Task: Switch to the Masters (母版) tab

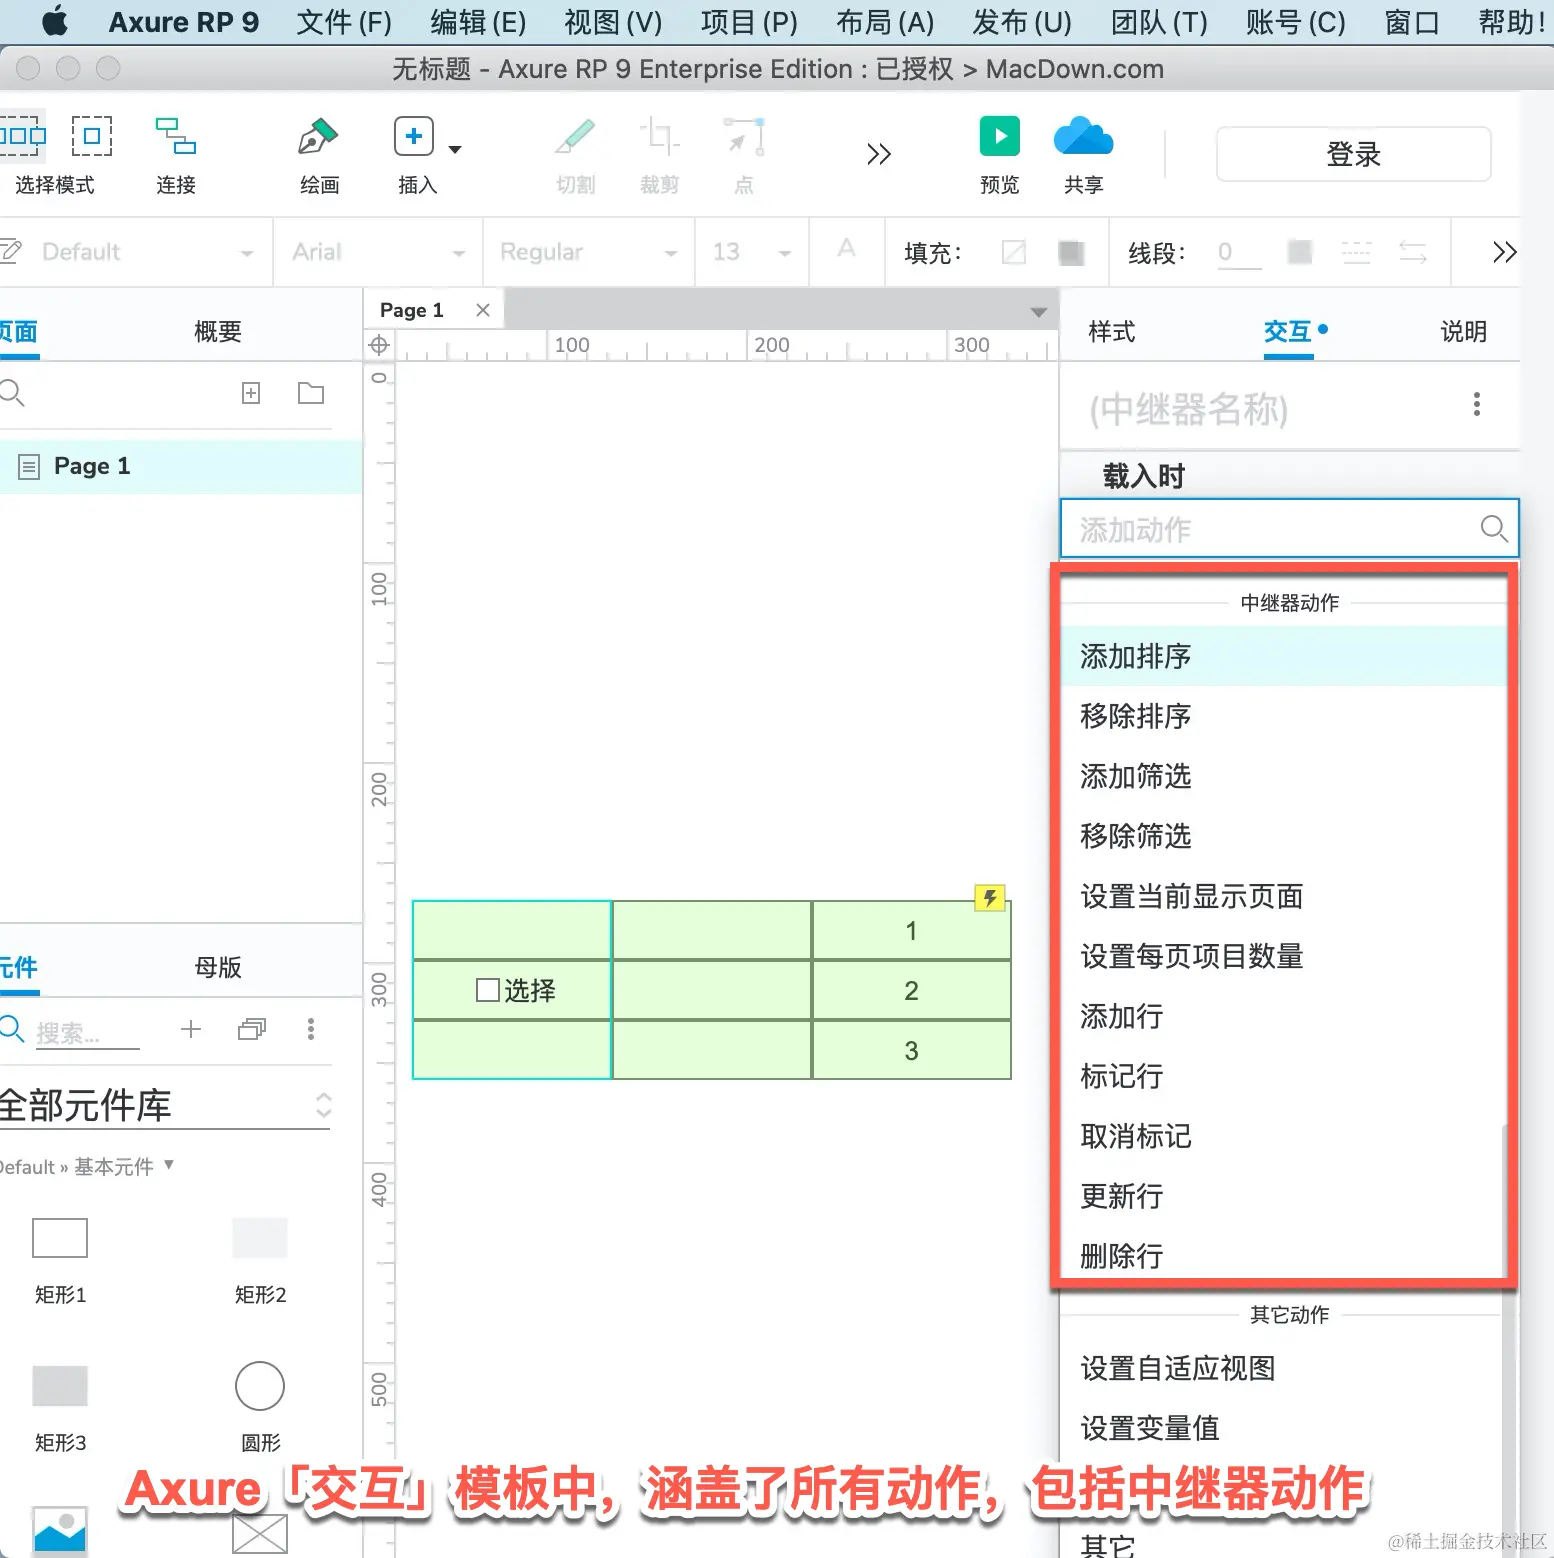Action: point(218,967)
